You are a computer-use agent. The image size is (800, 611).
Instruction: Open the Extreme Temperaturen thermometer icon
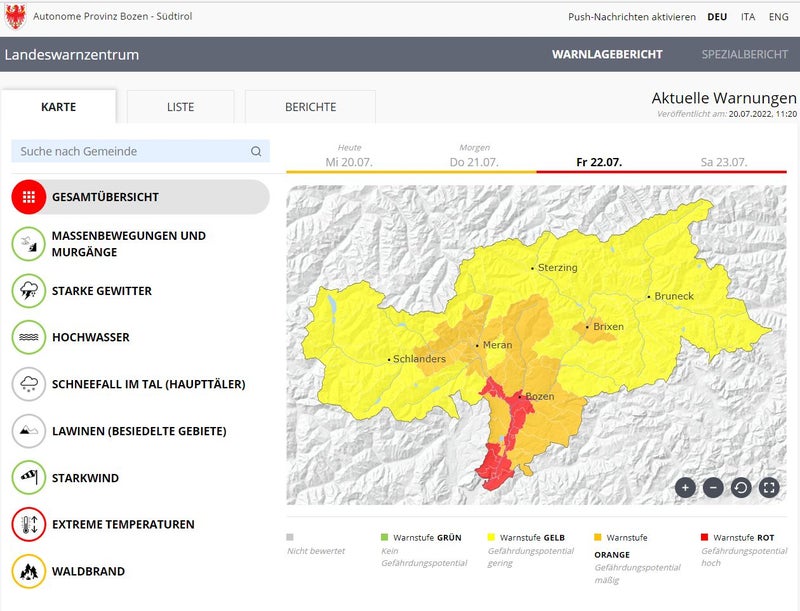point(29,524)
